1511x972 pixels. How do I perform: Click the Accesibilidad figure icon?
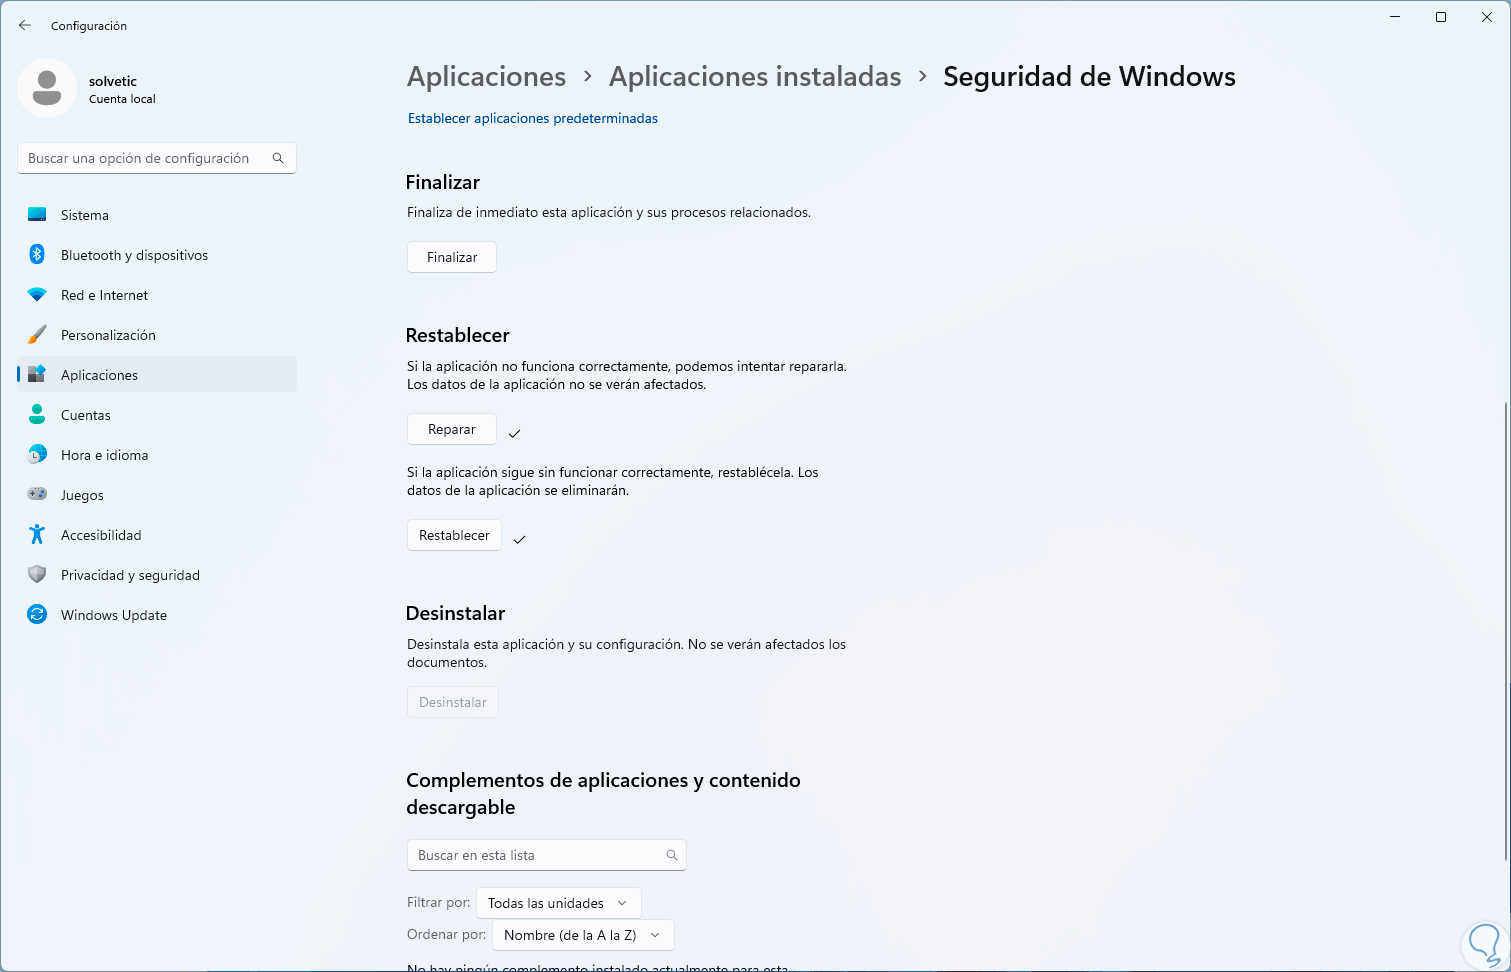37,535
